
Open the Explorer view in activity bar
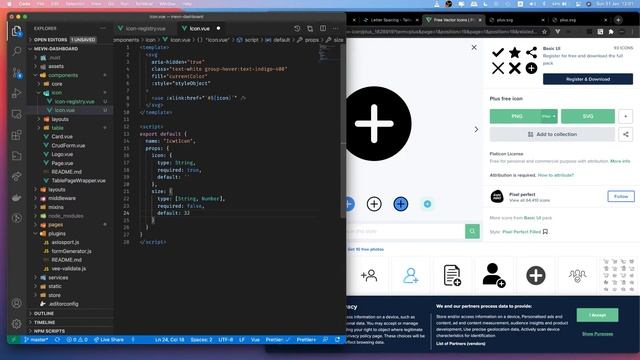tap(16, 31)
